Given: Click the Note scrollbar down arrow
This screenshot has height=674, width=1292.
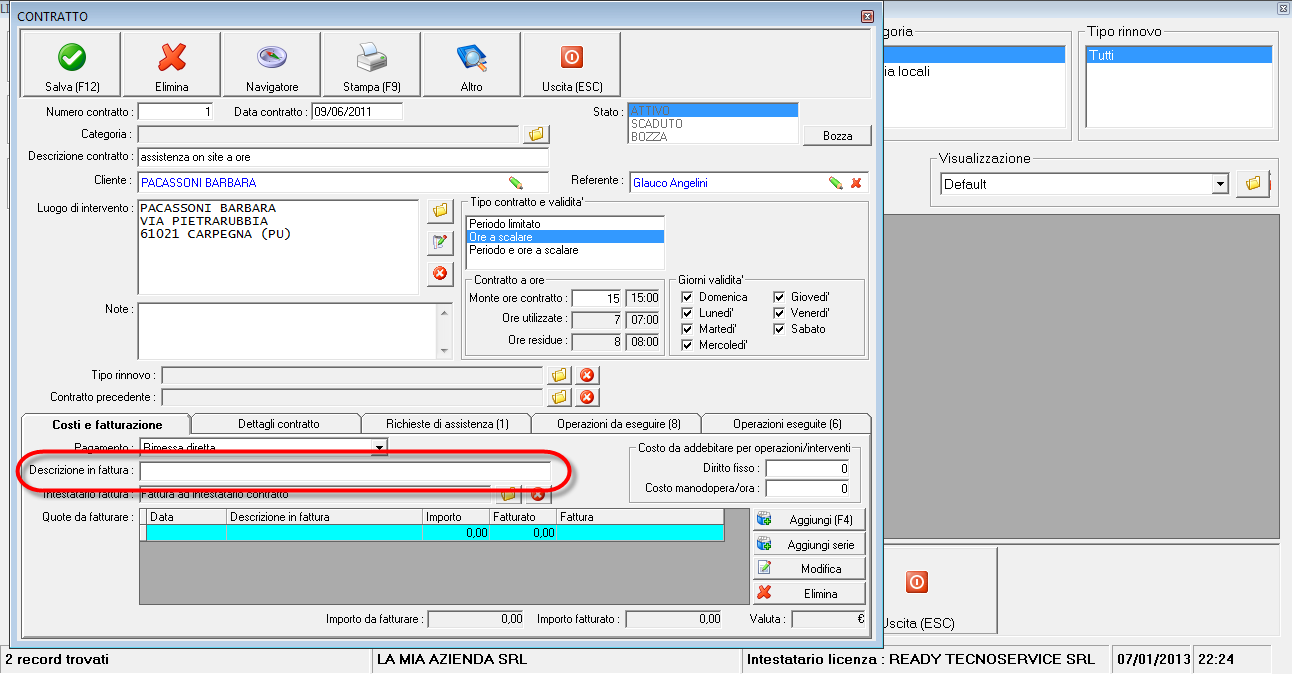Looking at the screenshot, I should (445, 350).
